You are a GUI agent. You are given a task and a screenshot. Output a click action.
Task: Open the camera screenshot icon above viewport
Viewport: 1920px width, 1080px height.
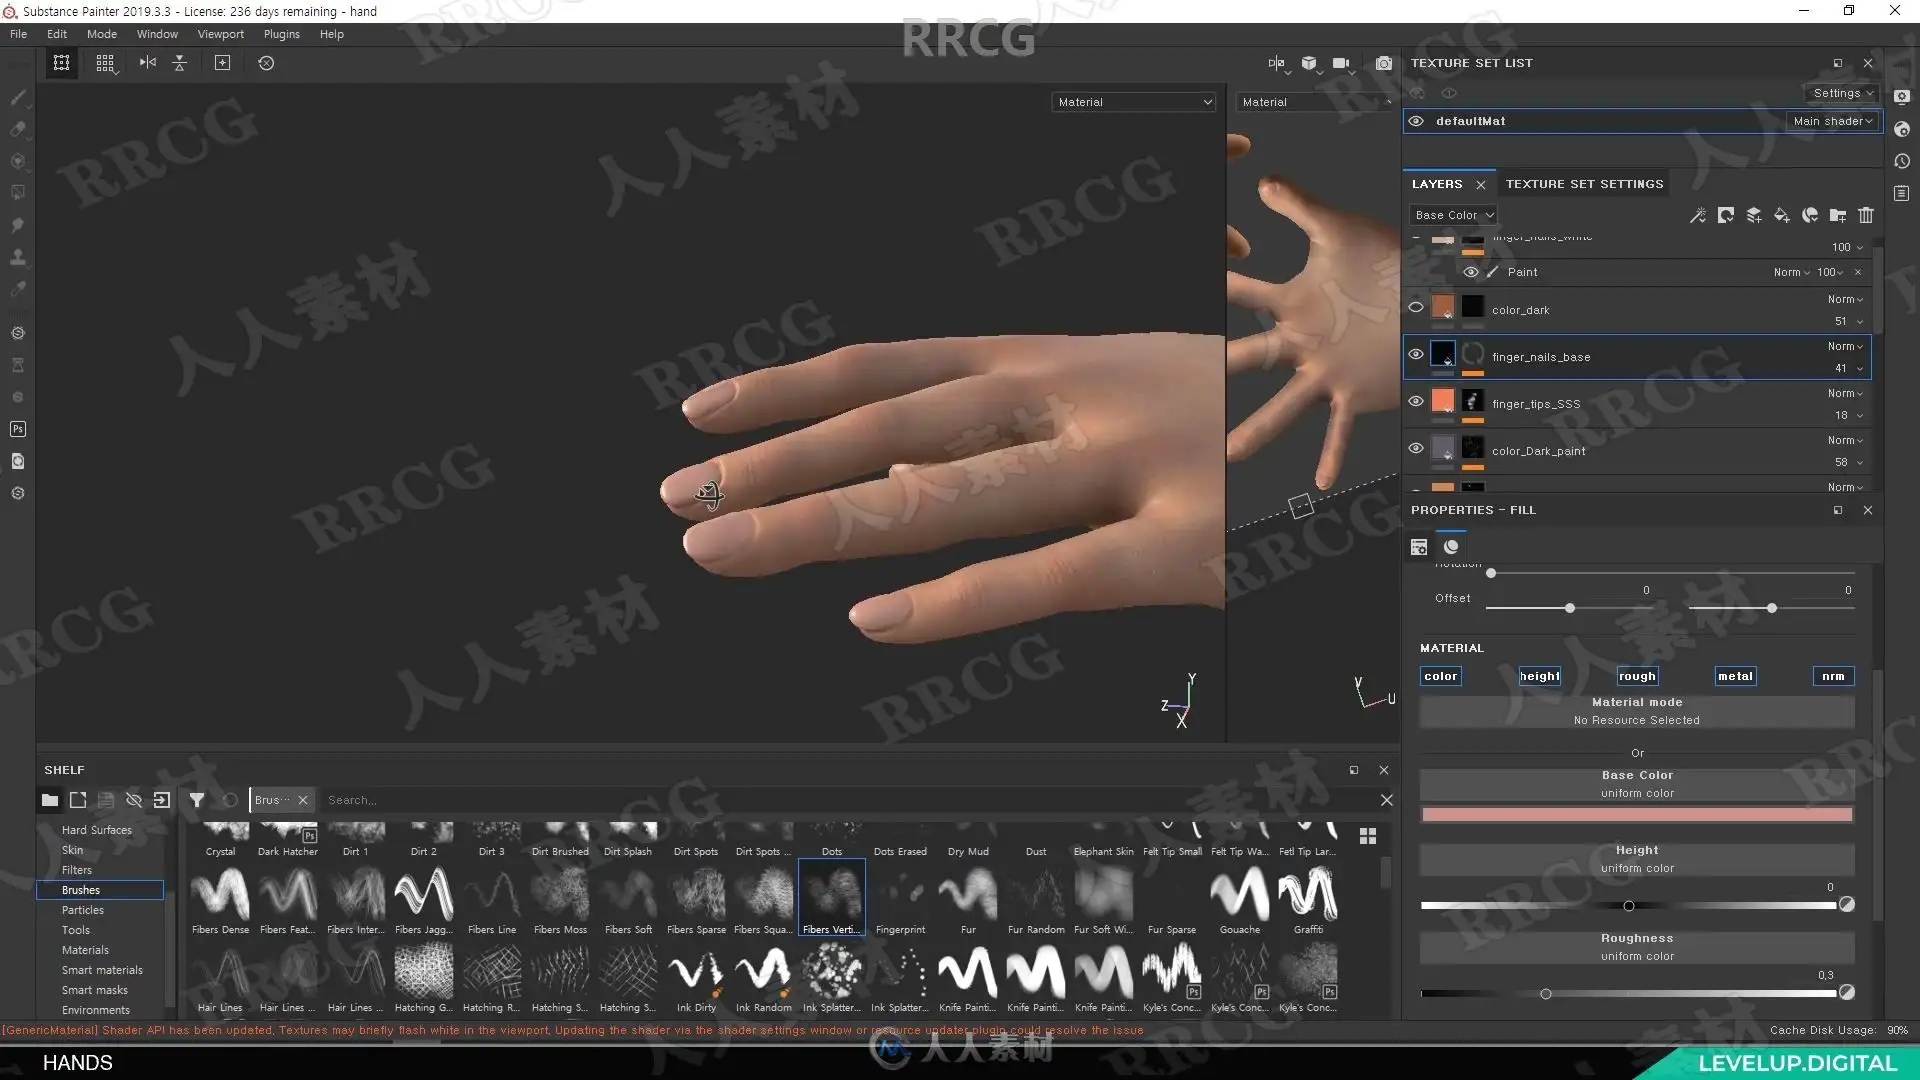[1383, 63]
